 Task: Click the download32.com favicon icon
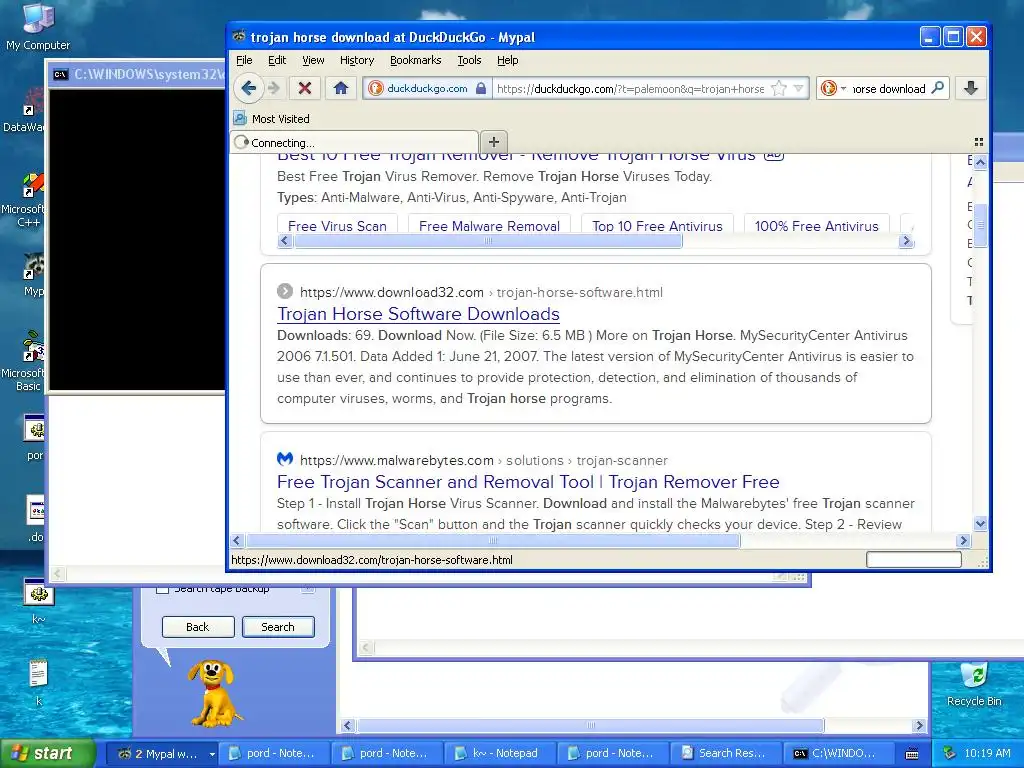[x=285, y=291]
